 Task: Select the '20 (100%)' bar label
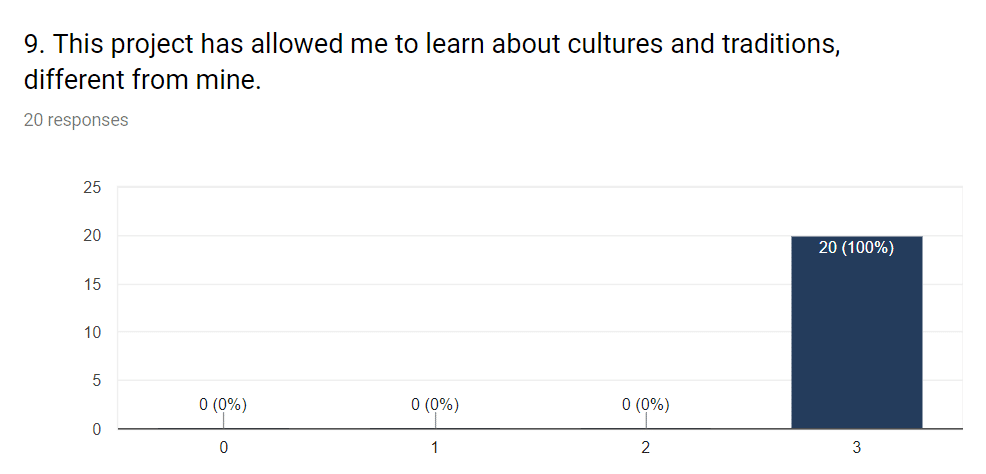856,248
